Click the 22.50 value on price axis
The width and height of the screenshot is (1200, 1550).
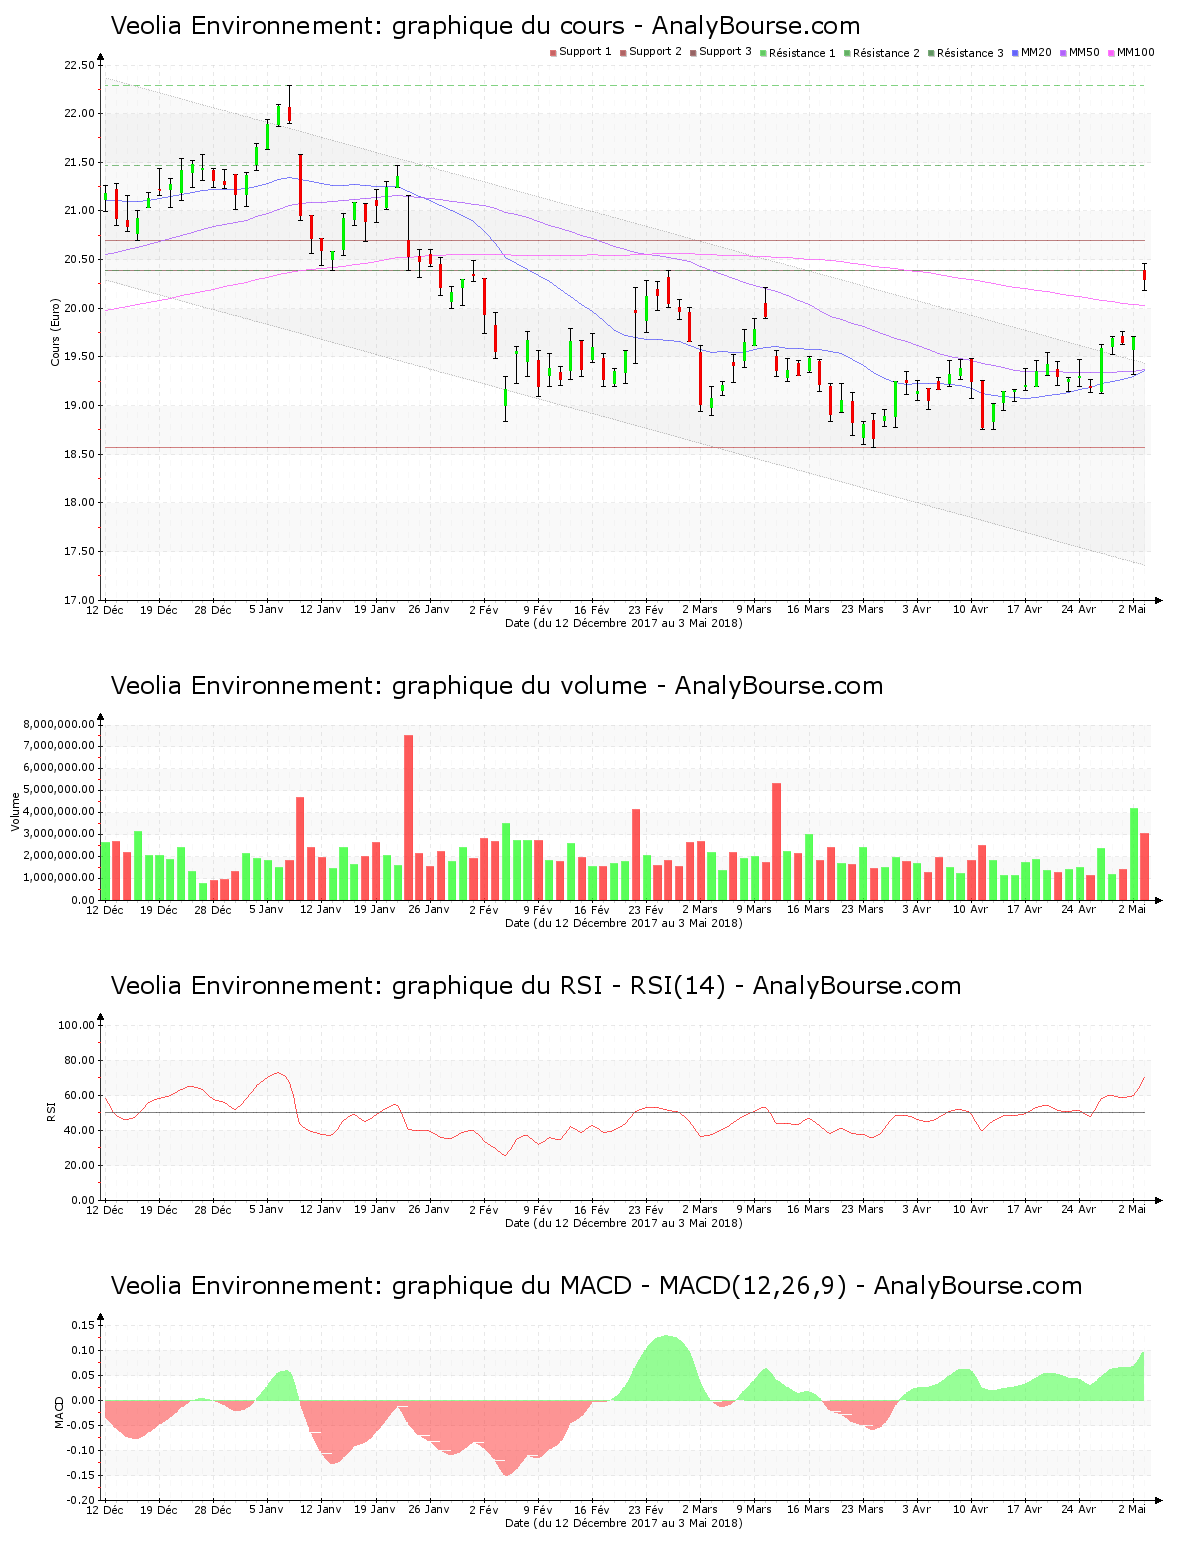[79, 65]
